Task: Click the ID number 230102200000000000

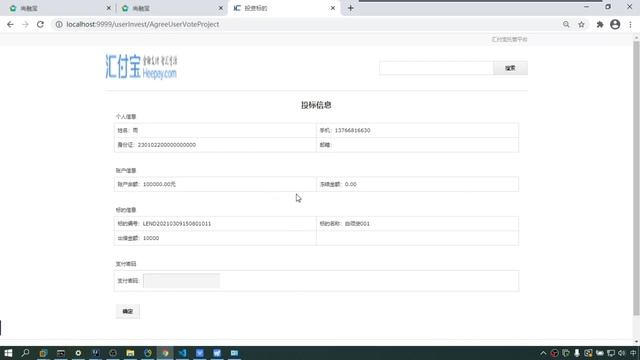Action: (x=167, y=145)
